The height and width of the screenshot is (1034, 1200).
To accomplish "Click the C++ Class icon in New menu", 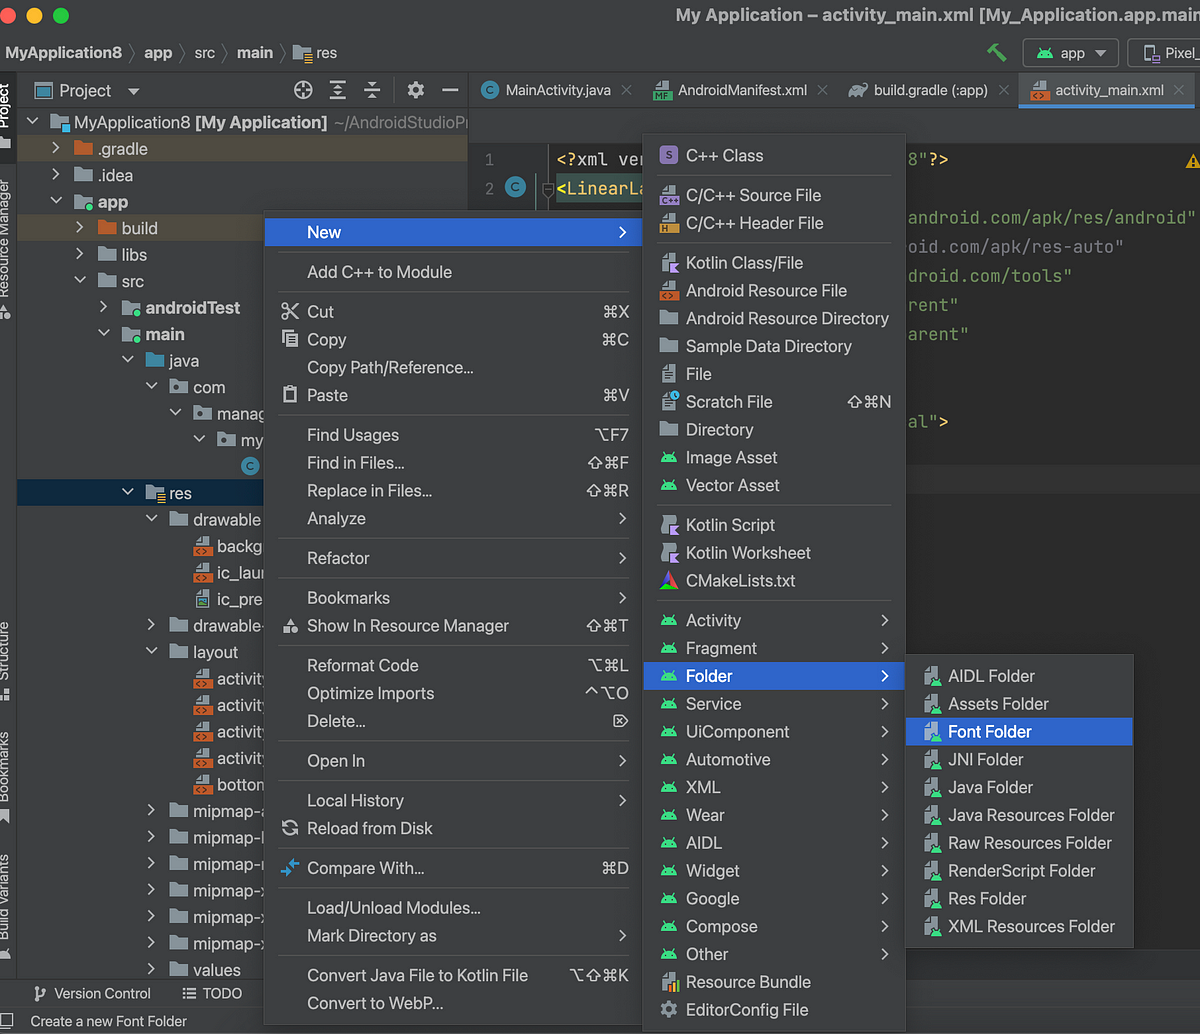I will pyautogui.click(x=670, y=155).
